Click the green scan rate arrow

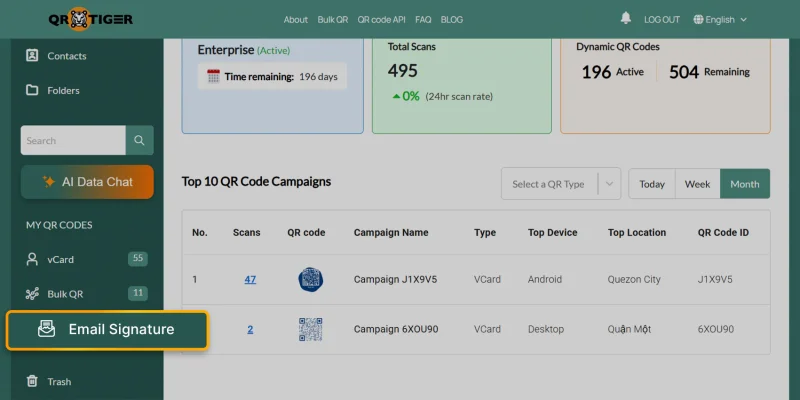396,96
